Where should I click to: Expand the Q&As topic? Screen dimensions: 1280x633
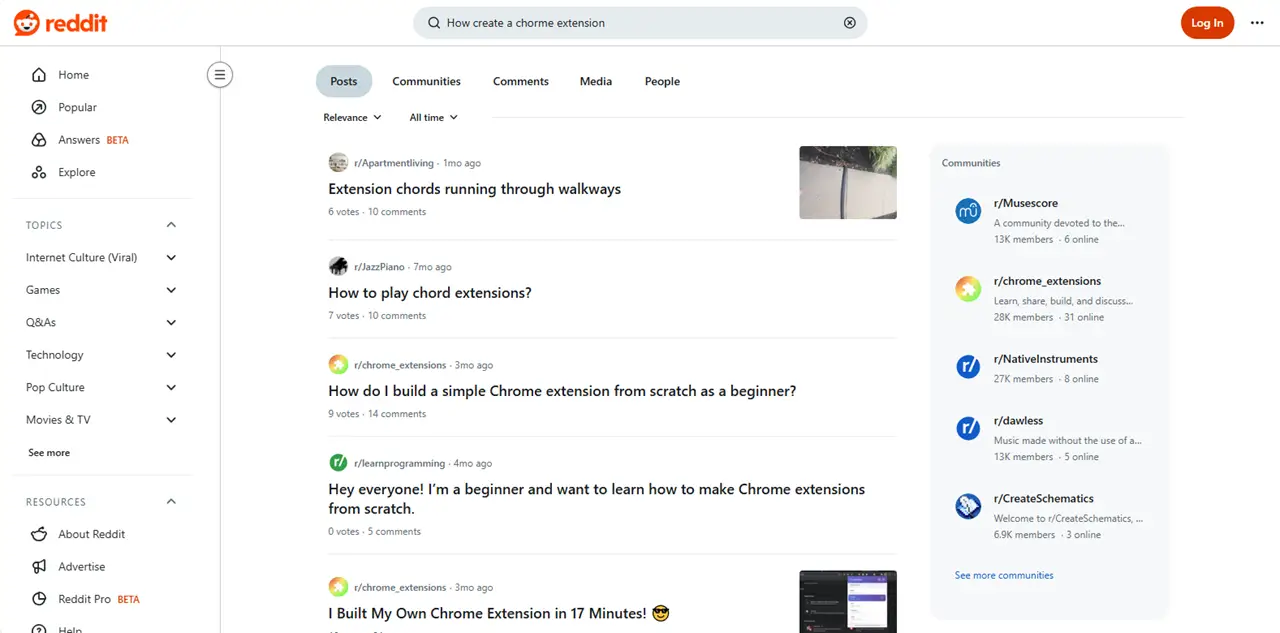tap(171, 322)
